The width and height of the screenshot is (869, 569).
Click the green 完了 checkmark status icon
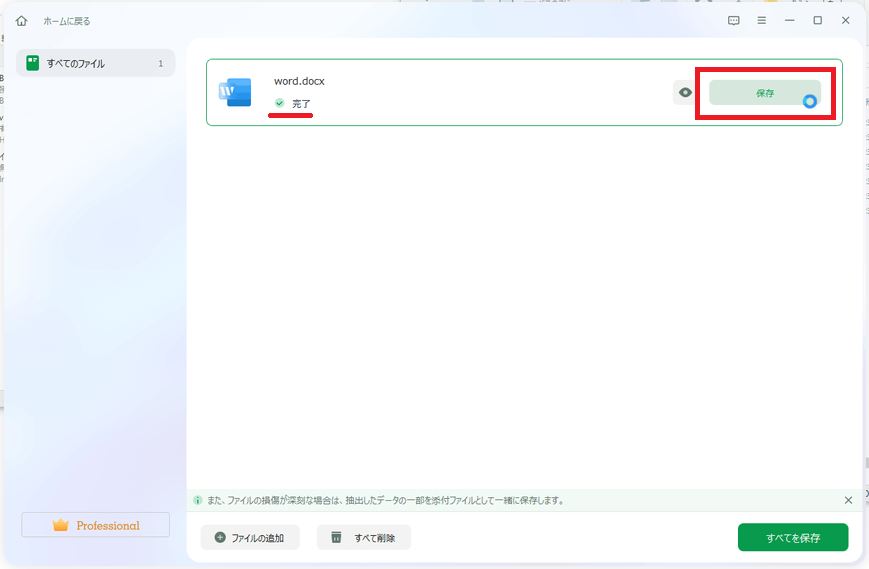[x=280, y=103]
